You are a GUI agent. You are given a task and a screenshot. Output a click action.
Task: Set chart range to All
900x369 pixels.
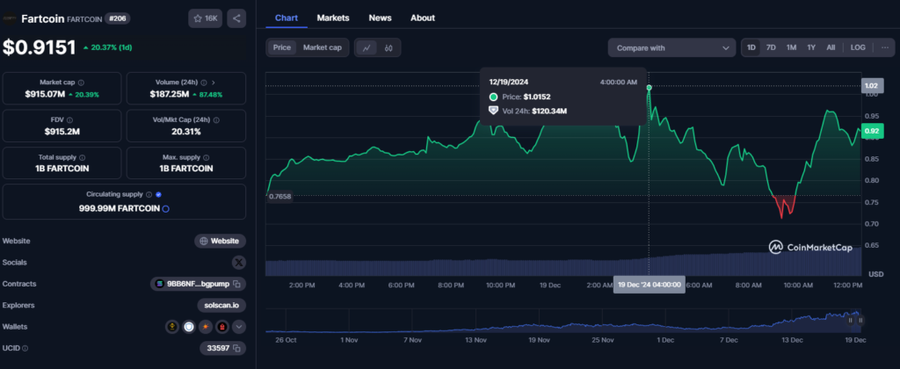(831, 48)
